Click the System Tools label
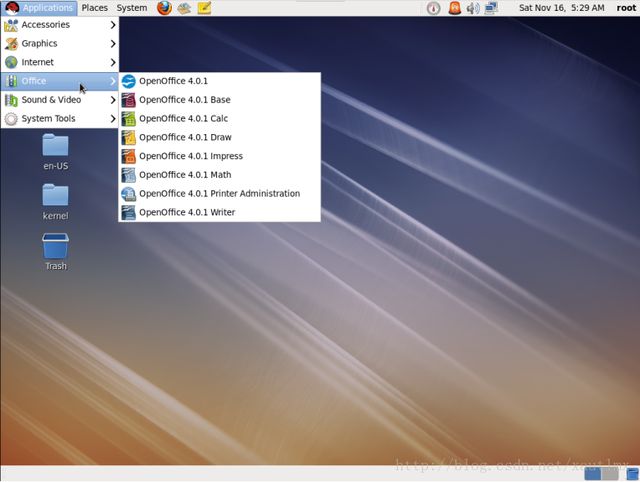 point(48,119)
